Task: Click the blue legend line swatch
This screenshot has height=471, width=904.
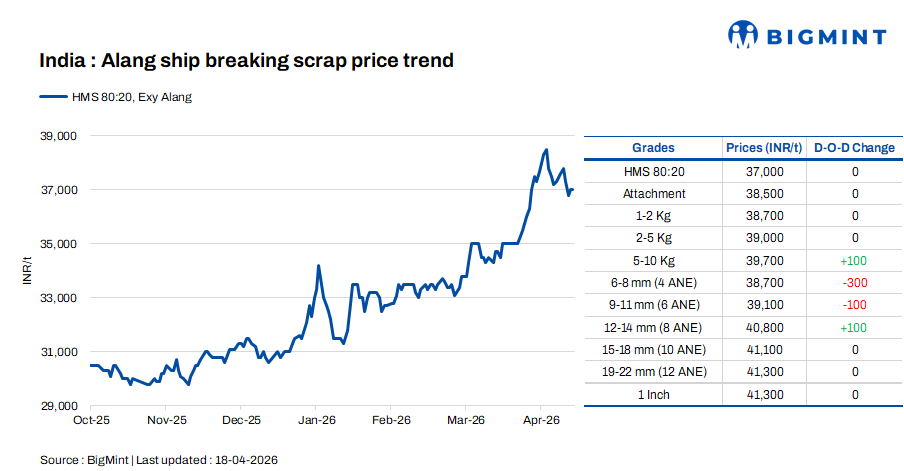Action: [x=53, y=97]
